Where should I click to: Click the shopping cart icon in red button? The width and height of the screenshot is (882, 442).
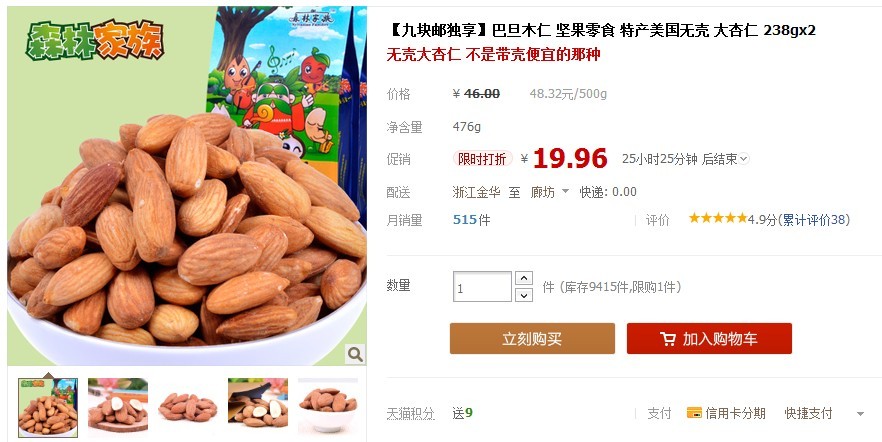pos(668,339)
